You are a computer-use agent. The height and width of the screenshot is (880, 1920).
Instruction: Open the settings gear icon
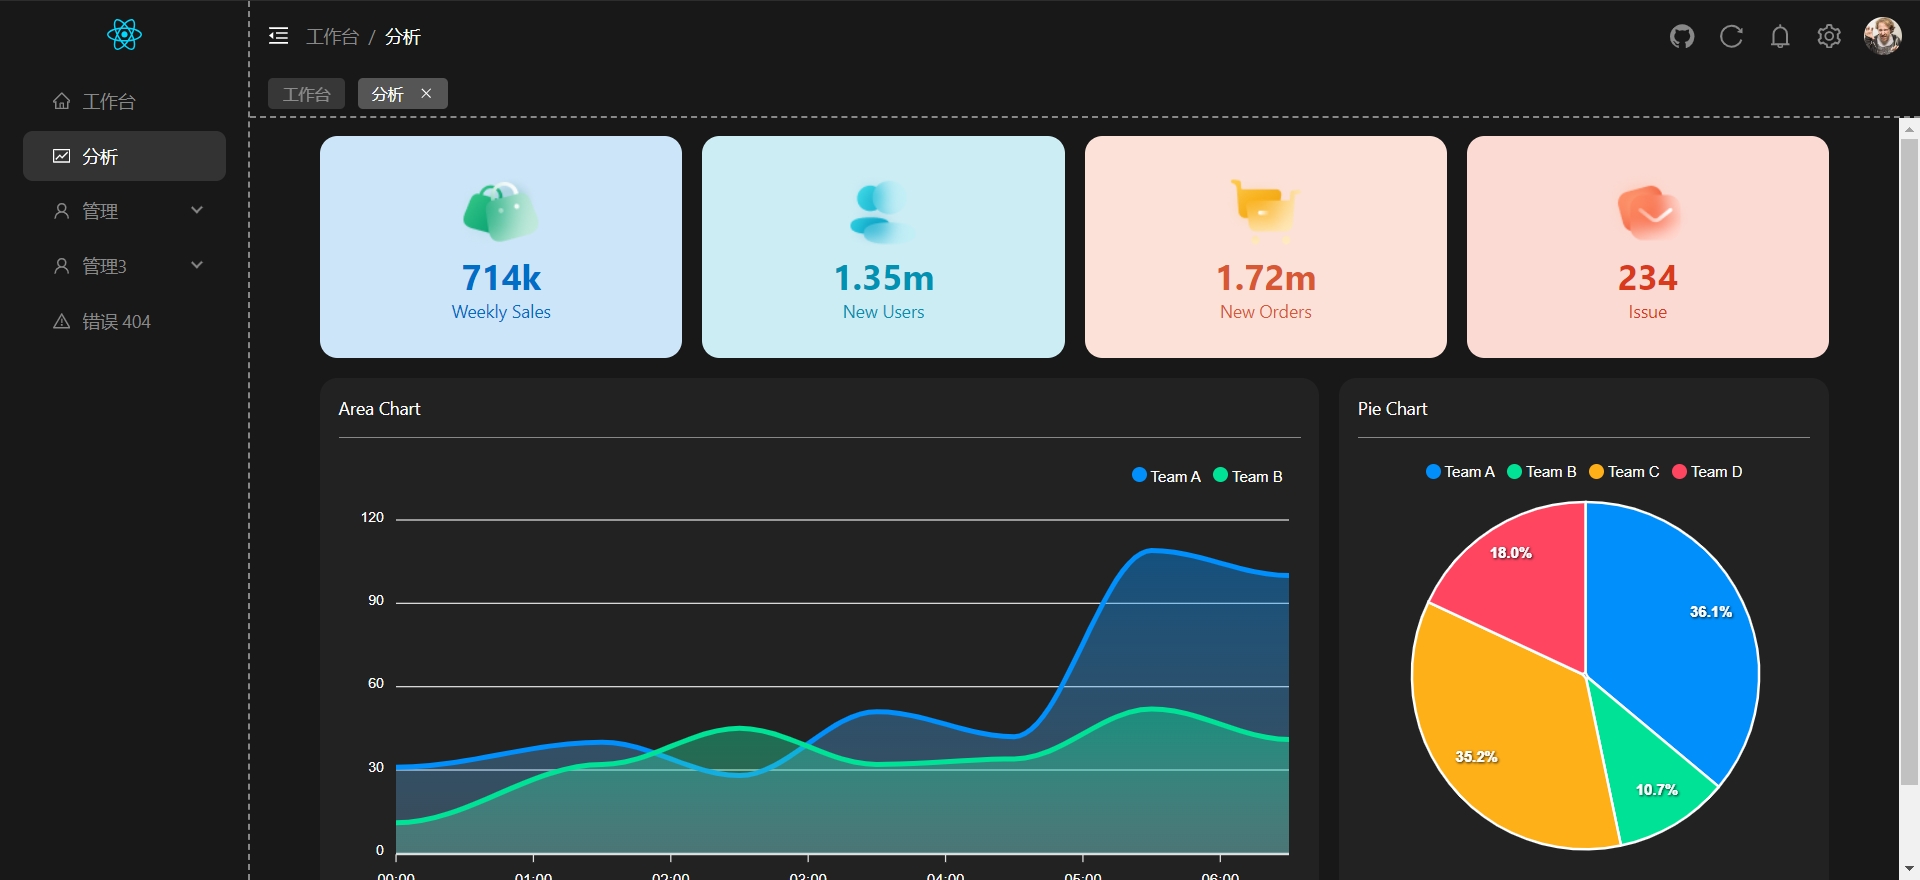click(1829, 37)
